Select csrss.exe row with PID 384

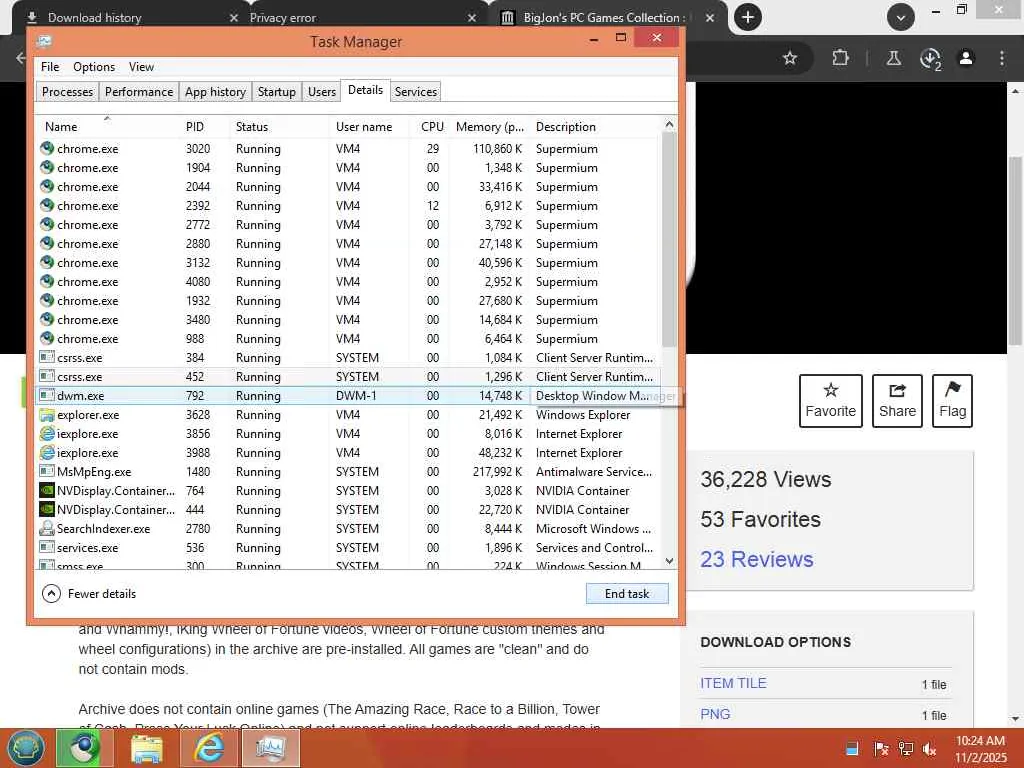[349, 357]
